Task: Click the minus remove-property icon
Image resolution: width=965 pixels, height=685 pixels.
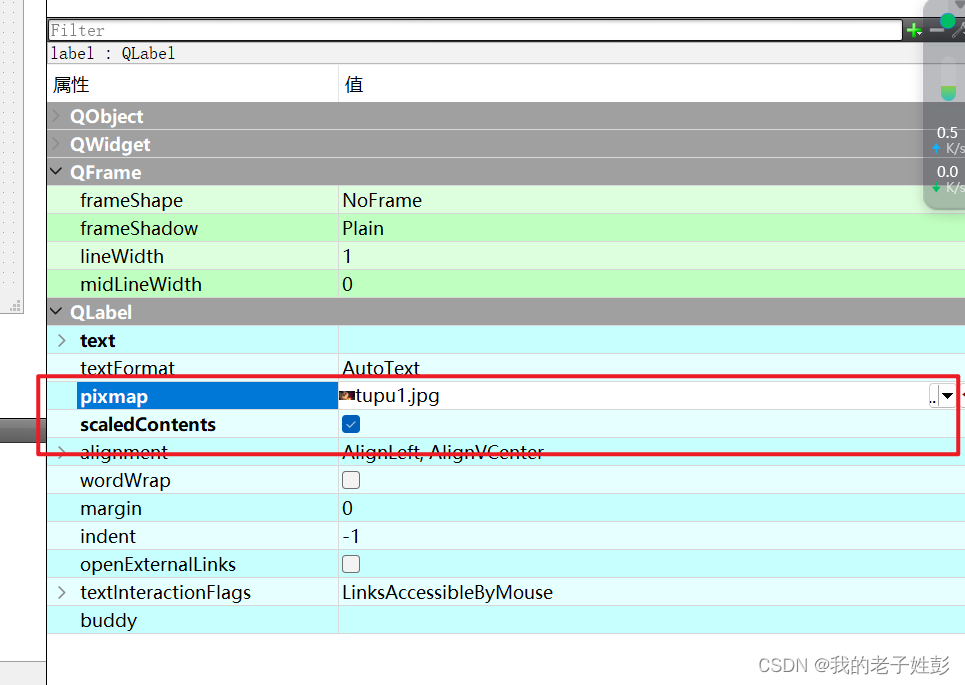Action: (936, 30)
